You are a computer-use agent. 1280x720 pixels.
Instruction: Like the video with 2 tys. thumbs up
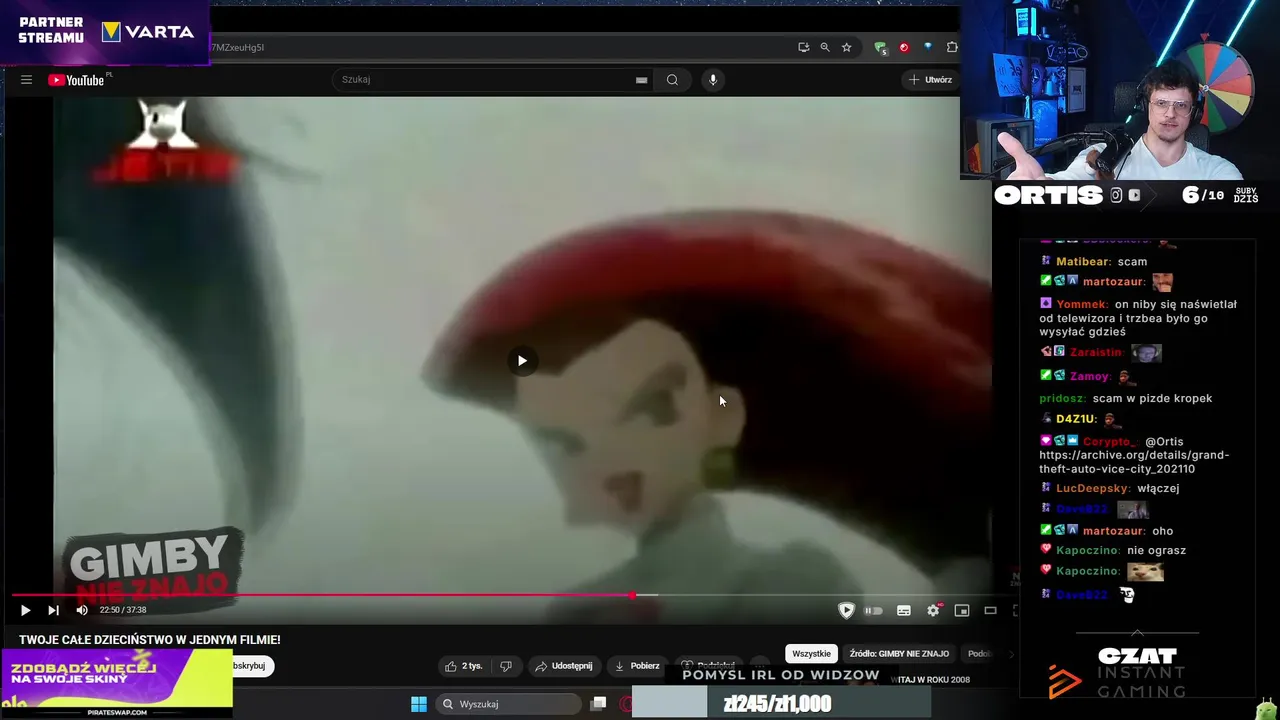[x=464, y=666]
